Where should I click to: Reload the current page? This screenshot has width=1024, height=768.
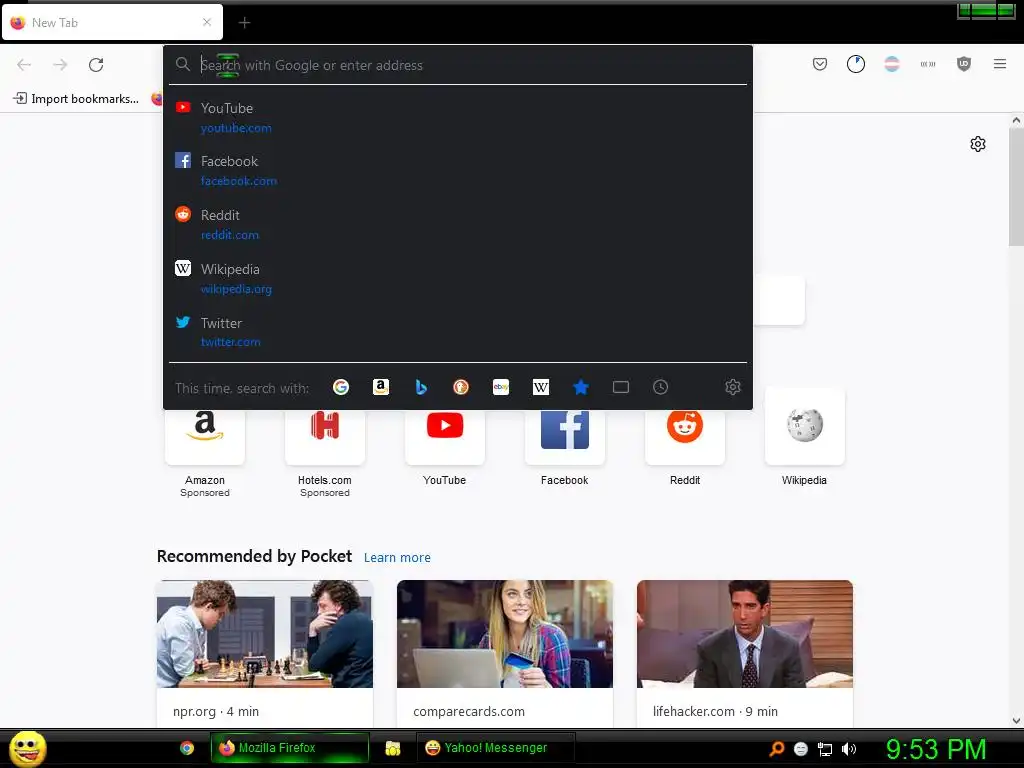96,65
